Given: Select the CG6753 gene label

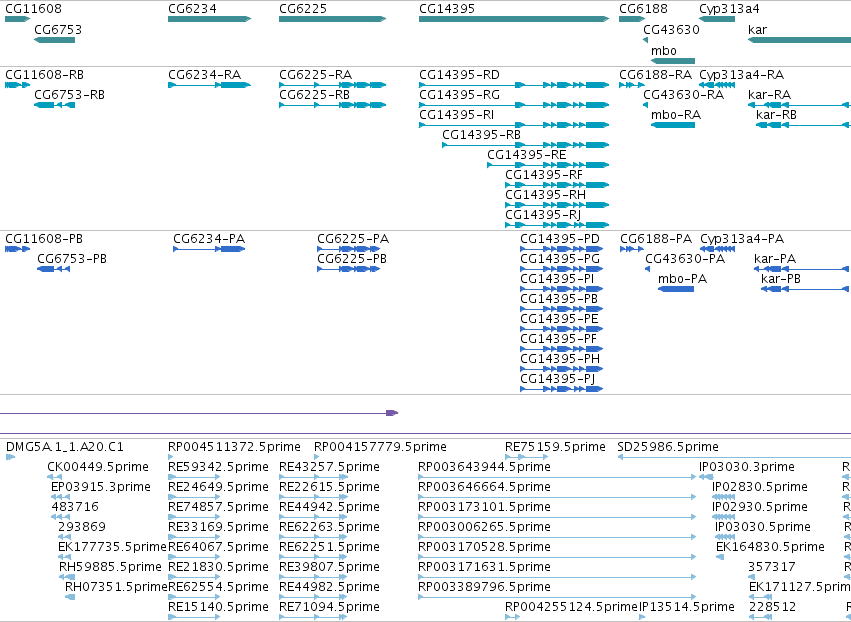Looking at the screenshot, I should 58,30.
